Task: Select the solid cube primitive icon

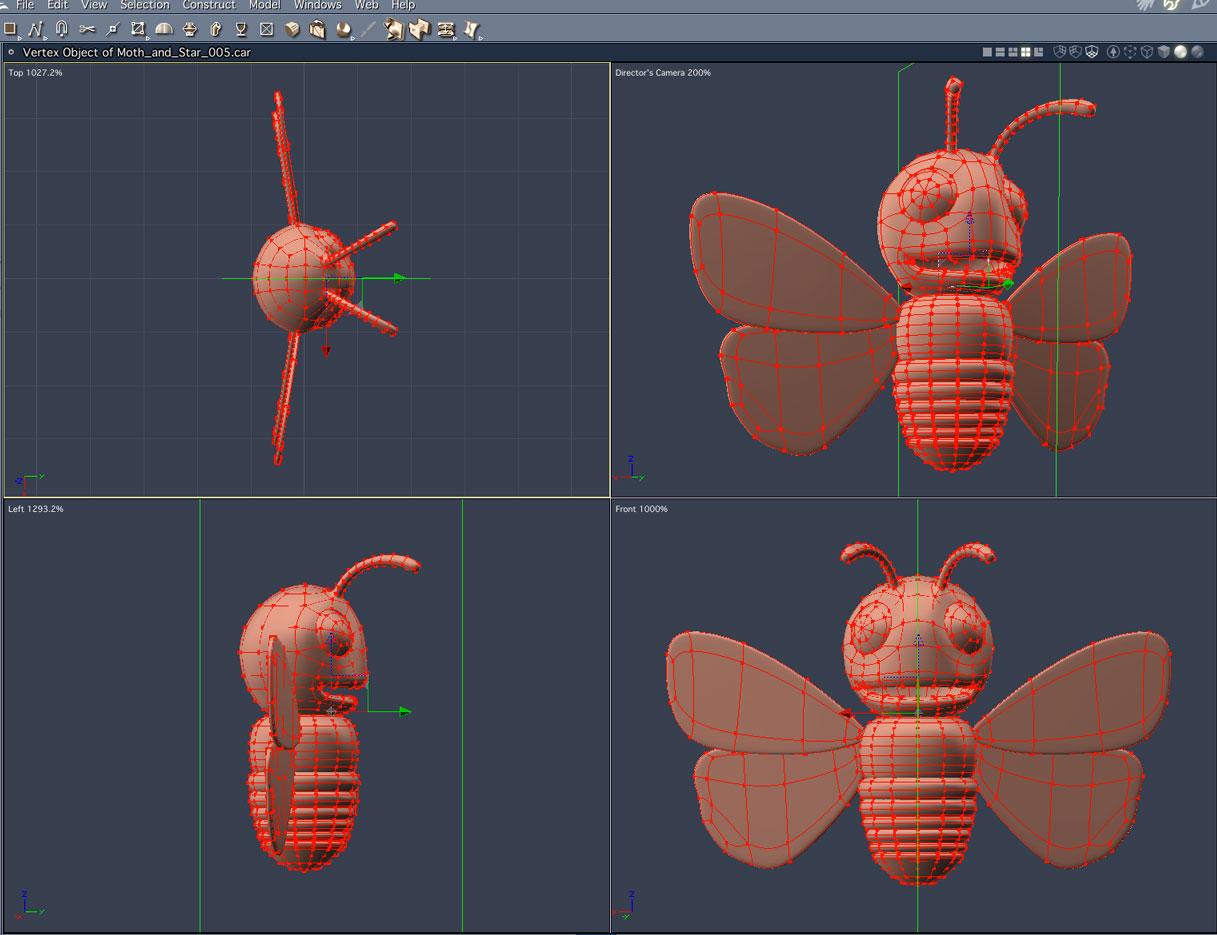Action: click(x=292, y=29)
